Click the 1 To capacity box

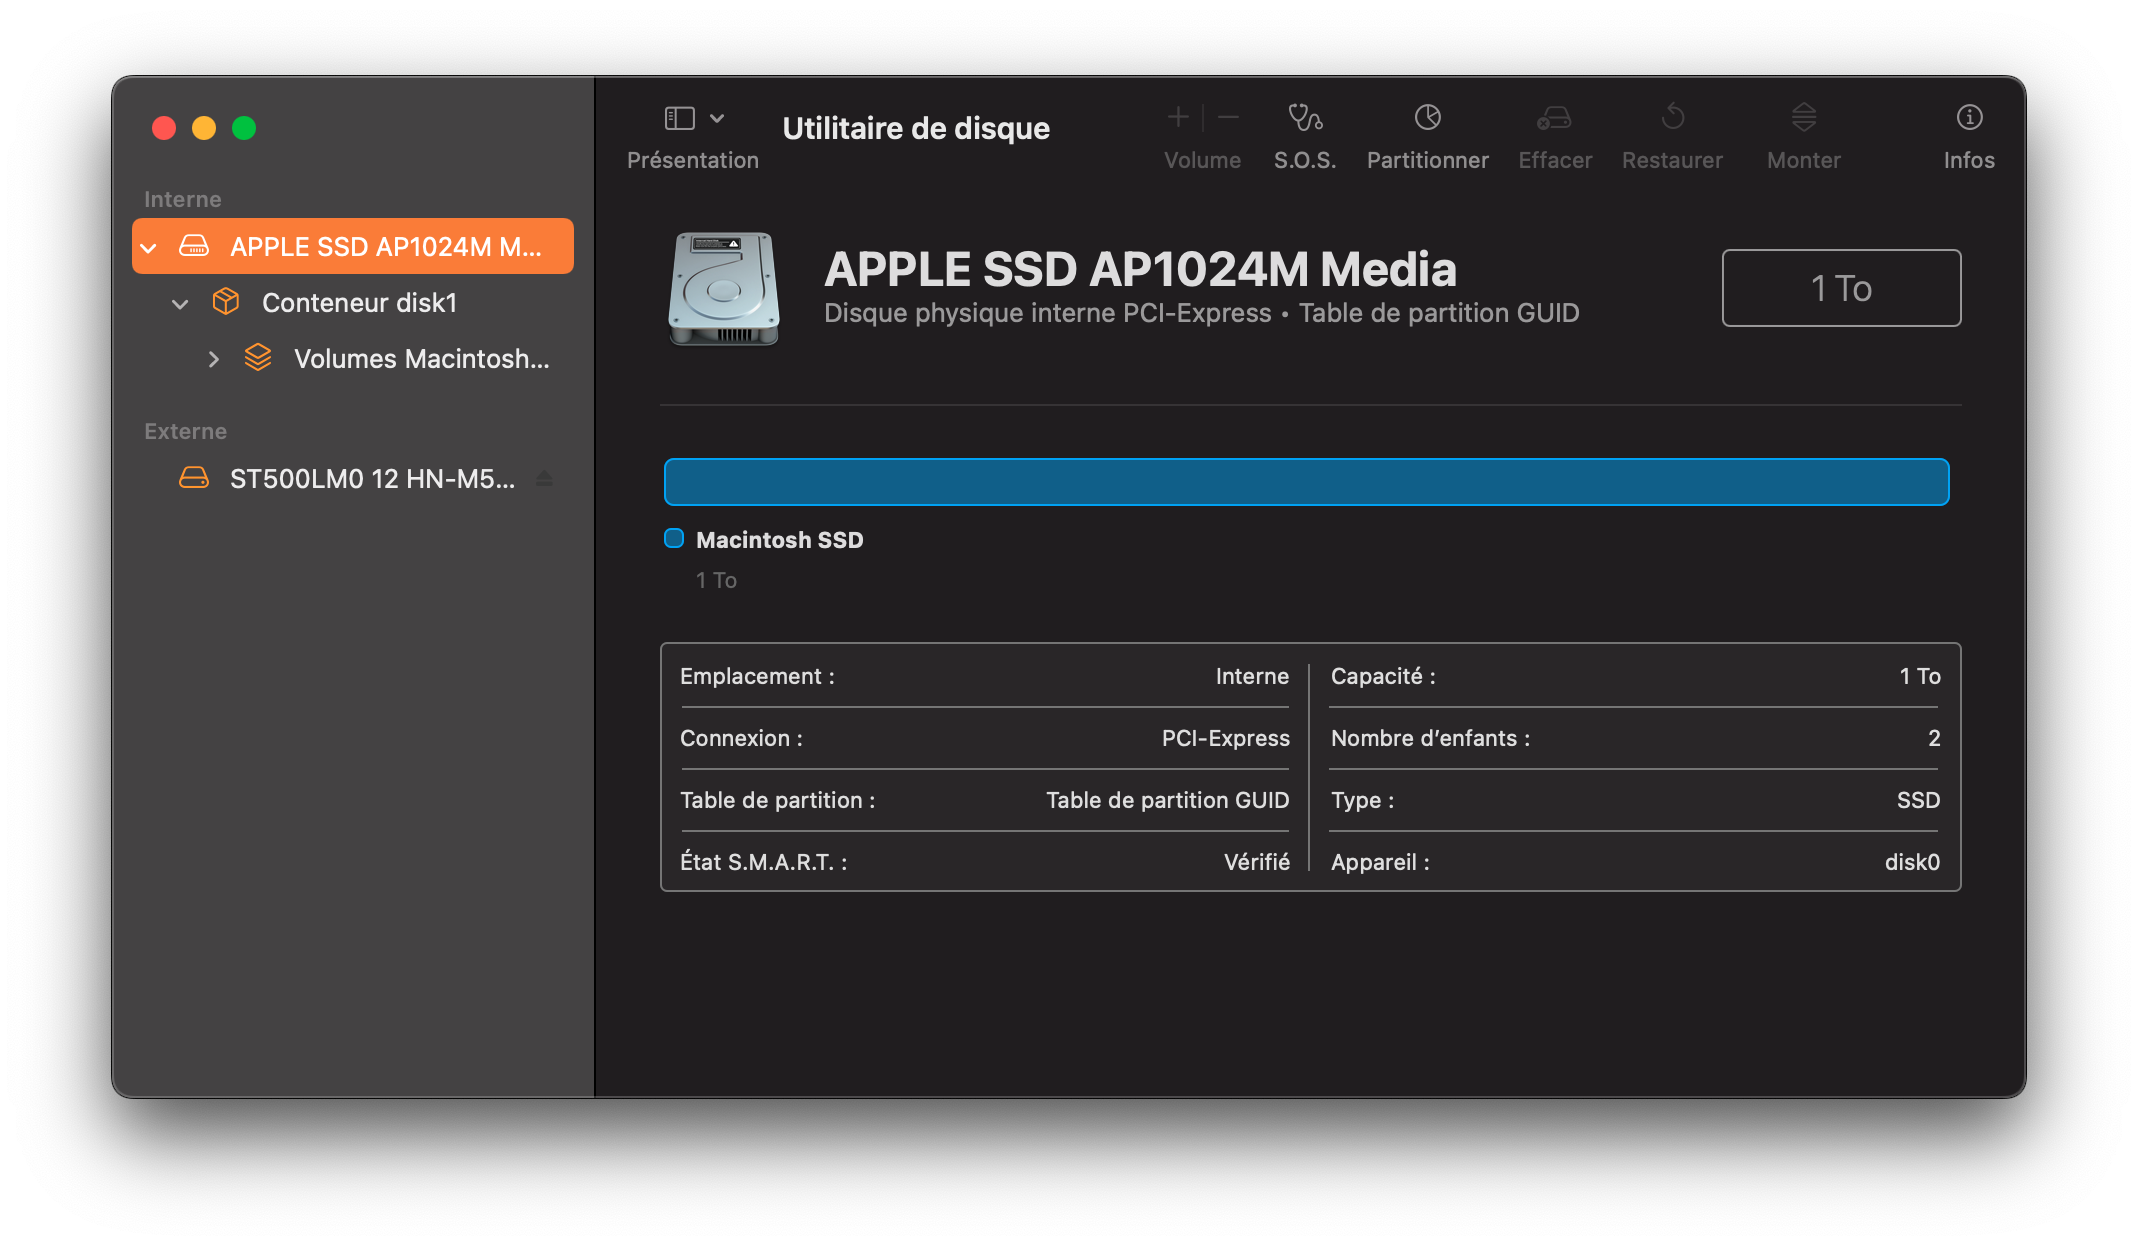[1841, 288]
